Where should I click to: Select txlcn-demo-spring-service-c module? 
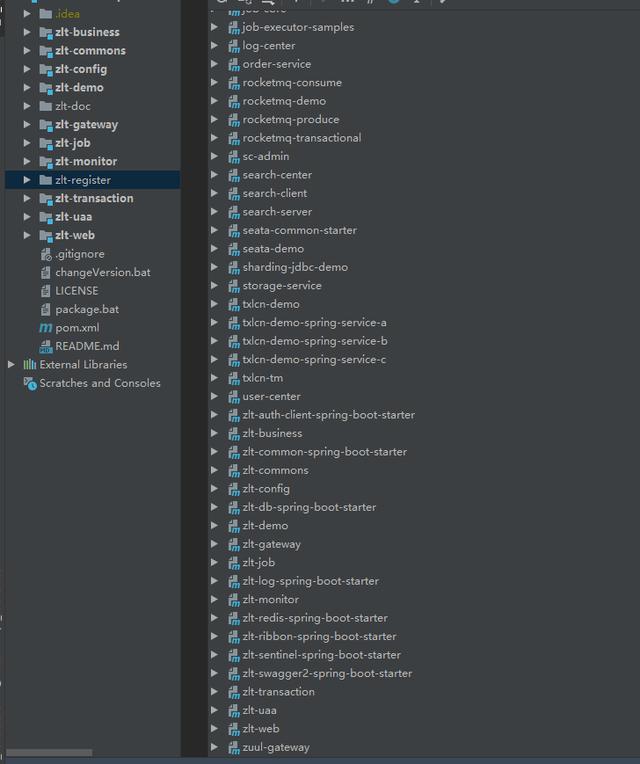point(314,360)
